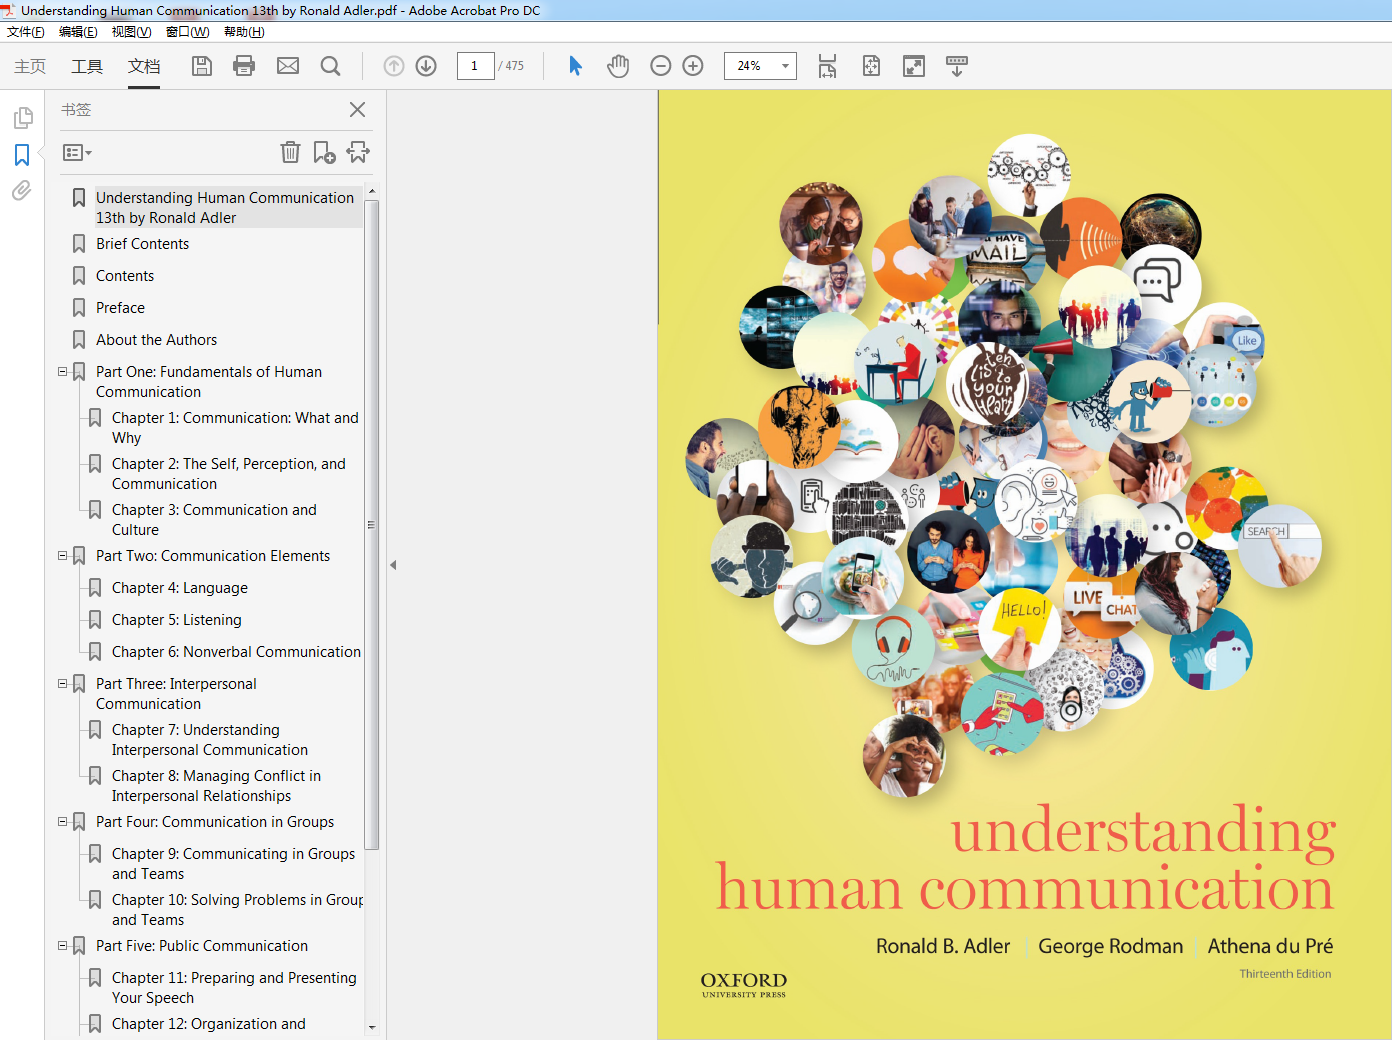Open Attachments paperclip panel icon
1392x1040 pixels.
pyautogui.click(x=22, y=190)
